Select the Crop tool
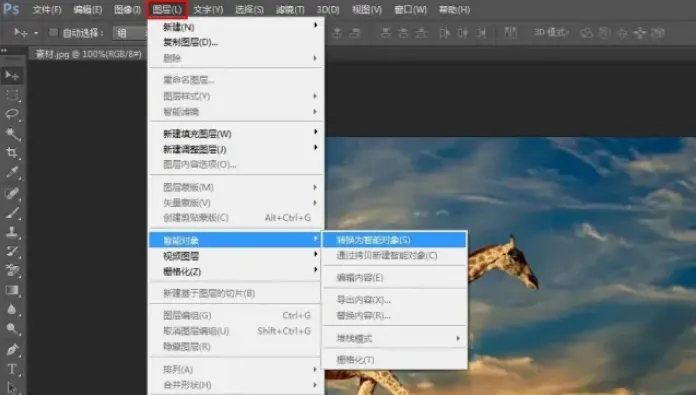Screen dimensions: 696x395 [x=12, y=153]
